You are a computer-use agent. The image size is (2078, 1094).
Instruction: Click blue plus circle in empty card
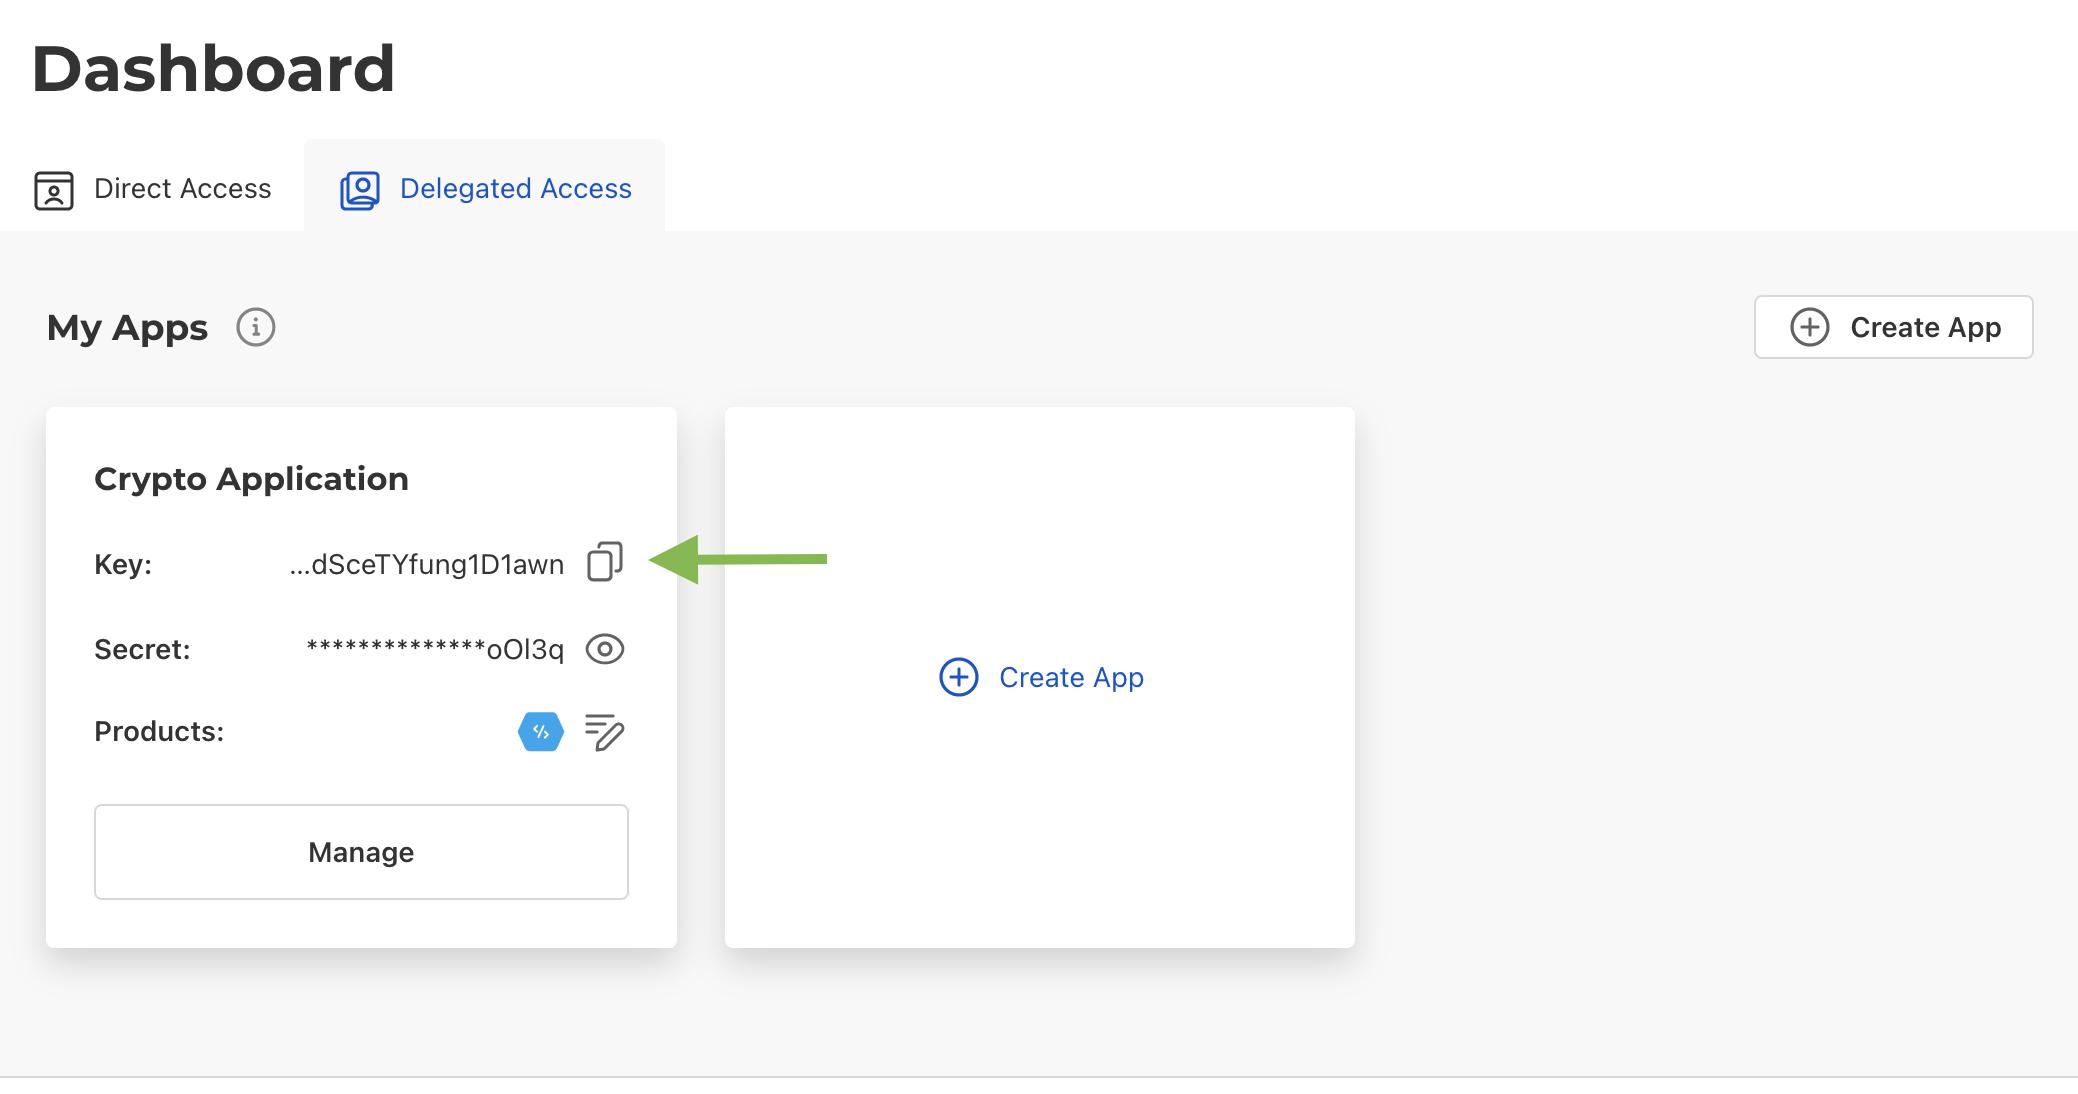point(959,677)
